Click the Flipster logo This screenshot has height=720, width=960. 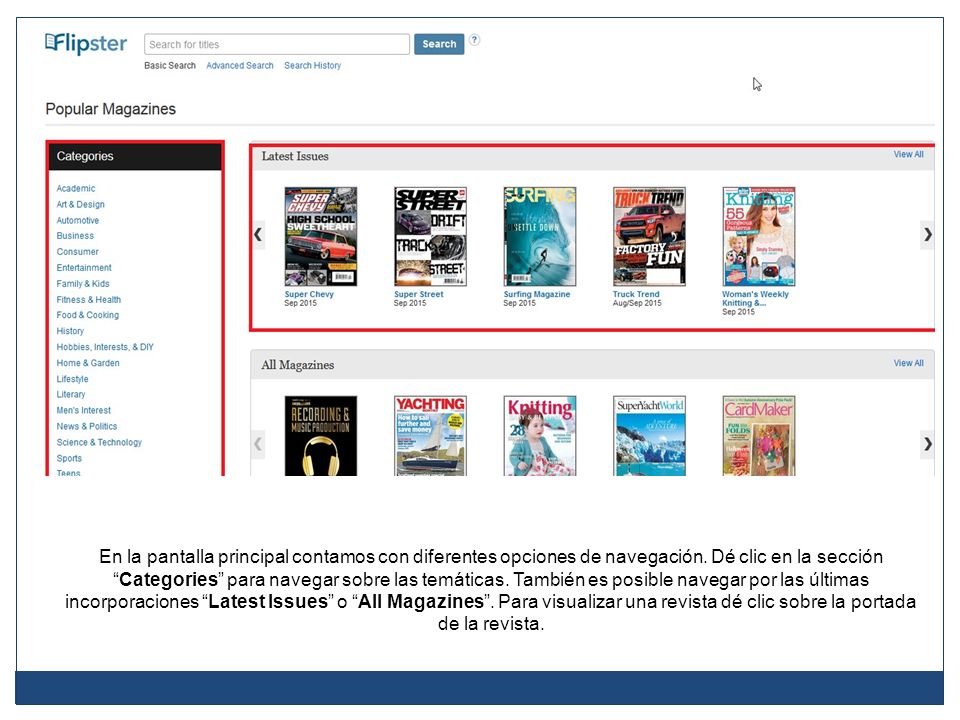[x=86, y=43]
